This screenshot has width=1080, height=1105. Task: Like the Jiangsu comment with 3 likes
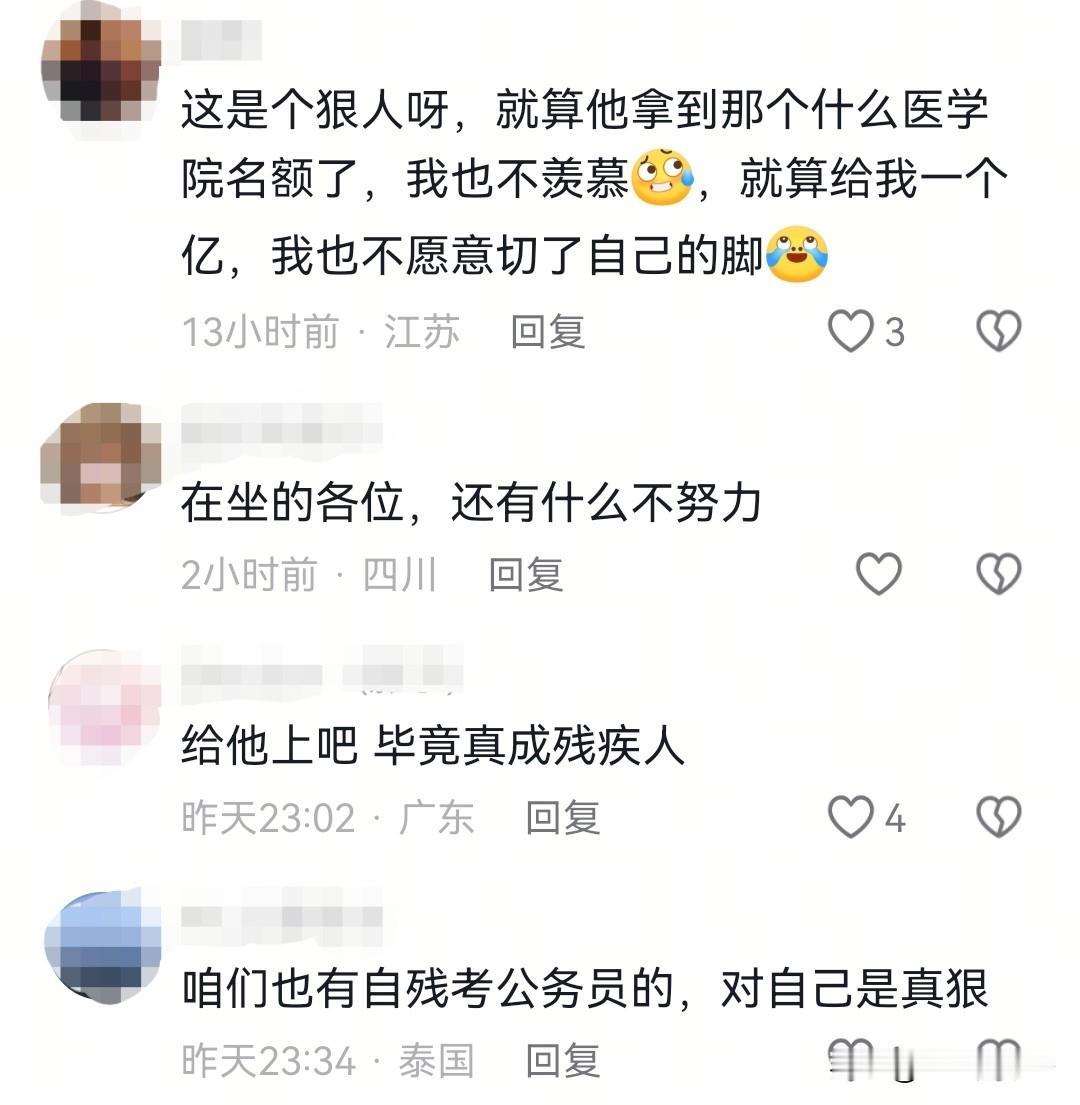(850, 331)
